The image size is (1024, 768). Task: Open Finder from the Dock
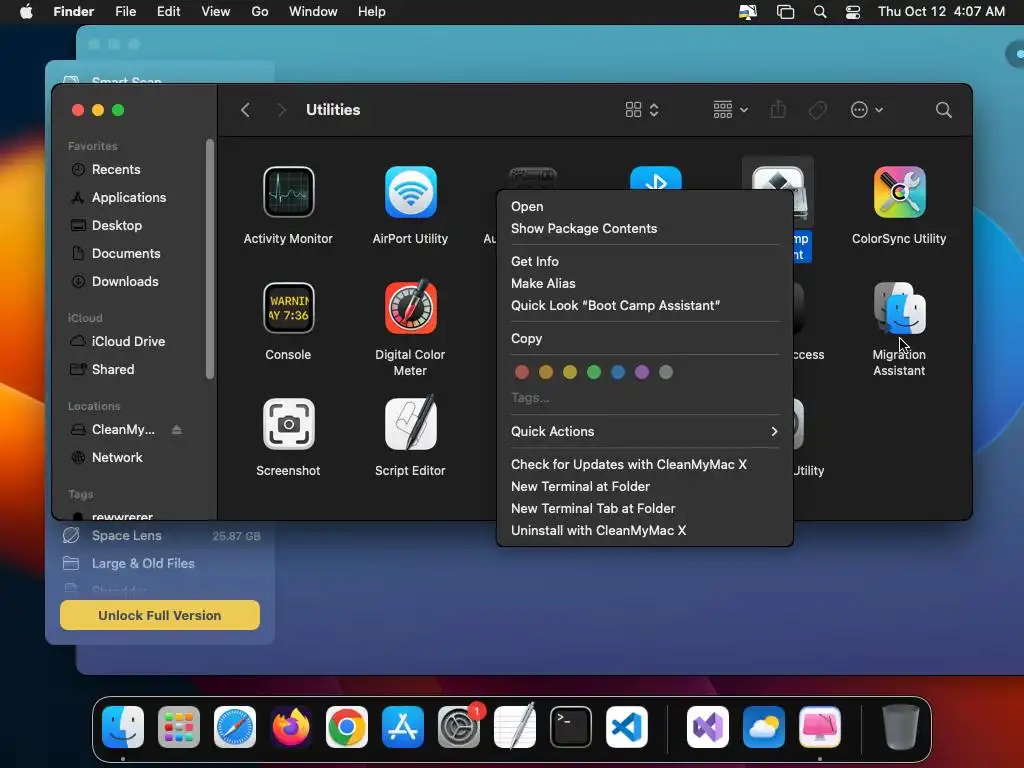123,726
